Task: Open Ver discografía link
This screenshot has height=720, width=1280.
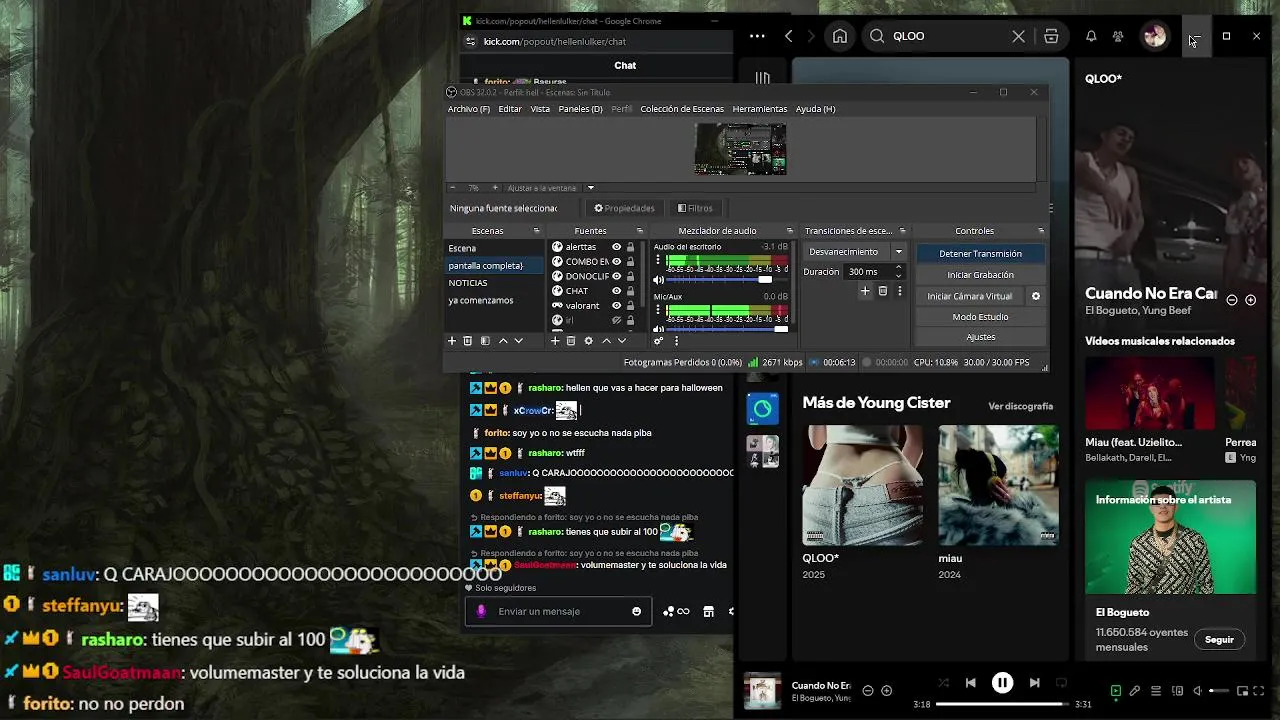Action: click(1020, 406)
